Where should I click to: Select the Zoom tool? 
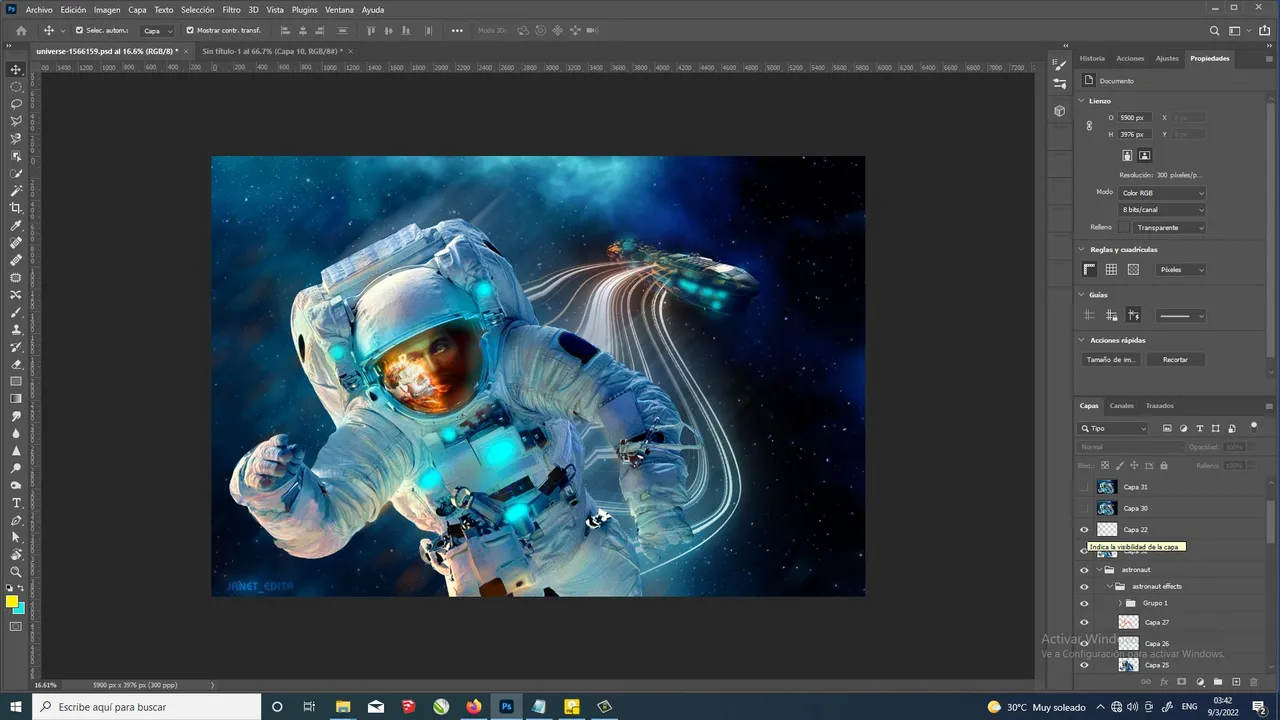[16, 572]
